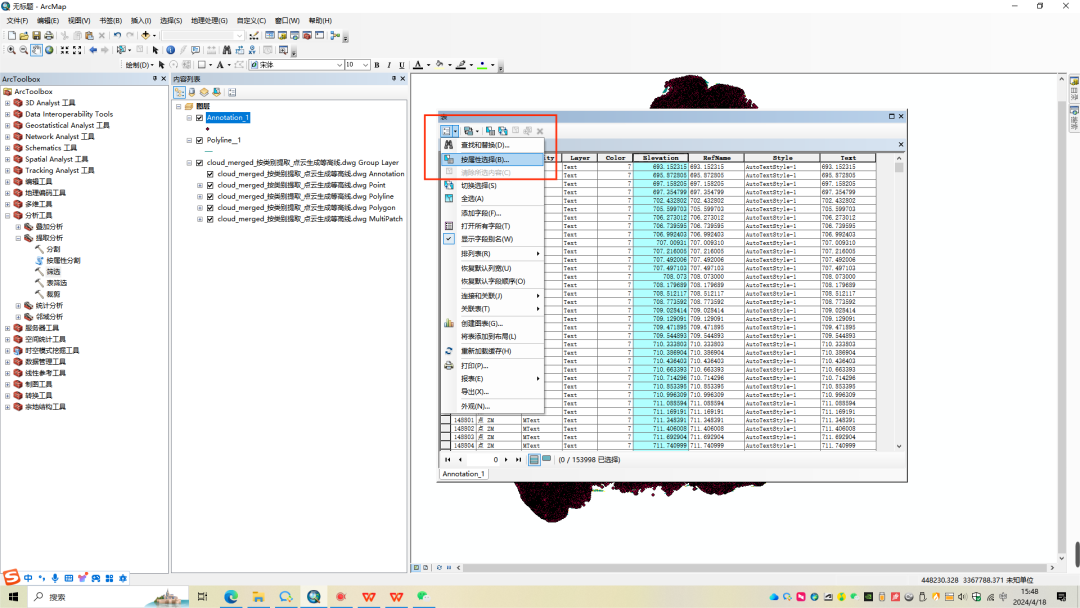The image size is (1080, 608).
Task: Click the Undo arrow icon
Action: pyautogui.click(x=117, y=35)
